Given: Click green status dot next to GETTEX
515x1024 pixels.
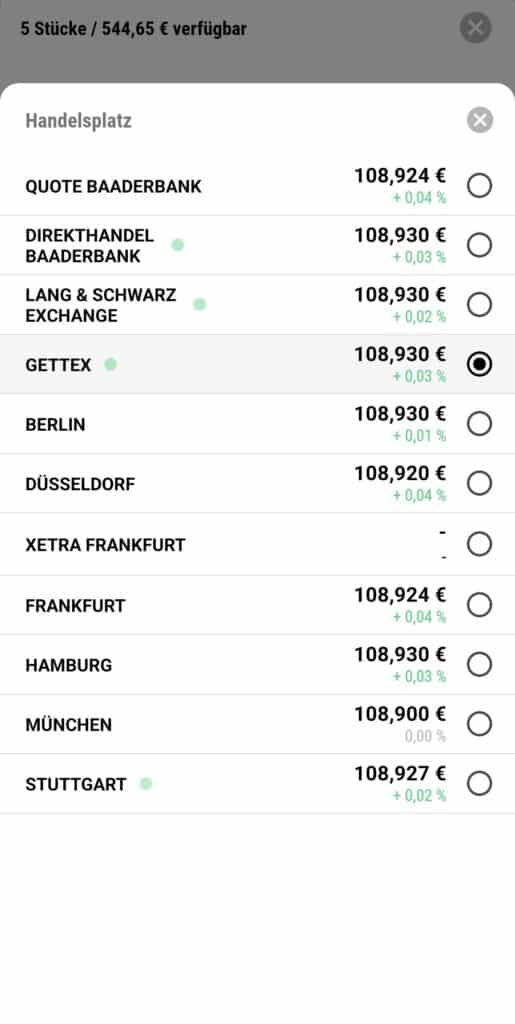Looking at the screenshot, I should point(110,364).
